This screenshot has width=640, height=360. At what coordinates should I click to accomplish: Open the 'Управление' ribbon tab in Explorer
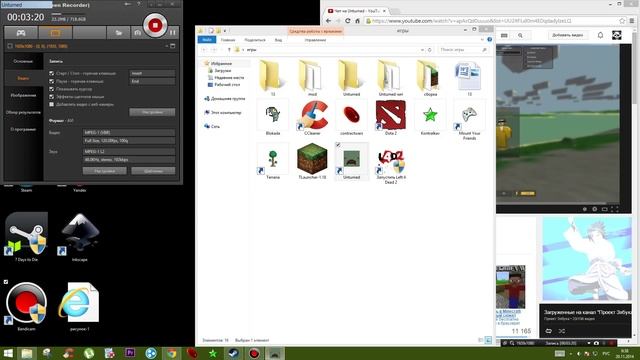(315, 40)
